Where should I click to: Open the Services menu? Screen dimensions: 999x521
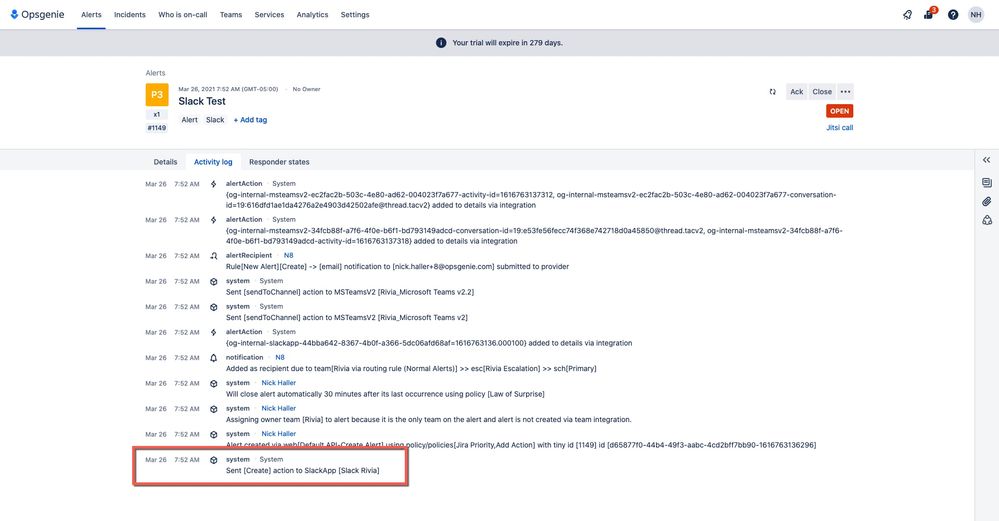tap(270, 15)
